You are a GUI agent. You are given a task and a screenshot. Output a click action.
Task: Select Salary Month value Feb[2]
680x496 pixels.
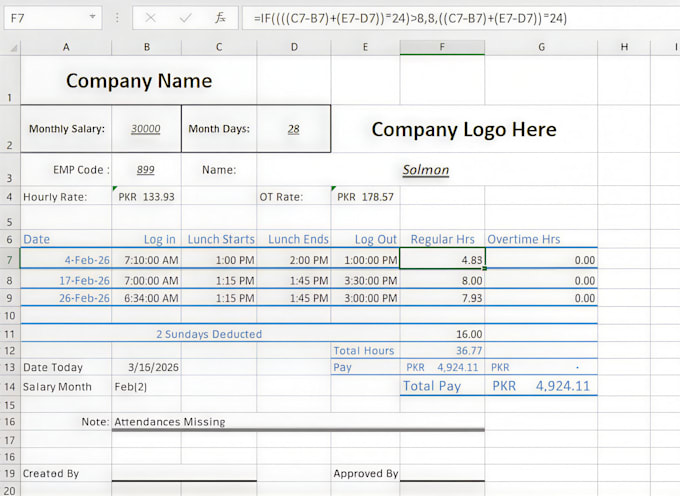147,386
